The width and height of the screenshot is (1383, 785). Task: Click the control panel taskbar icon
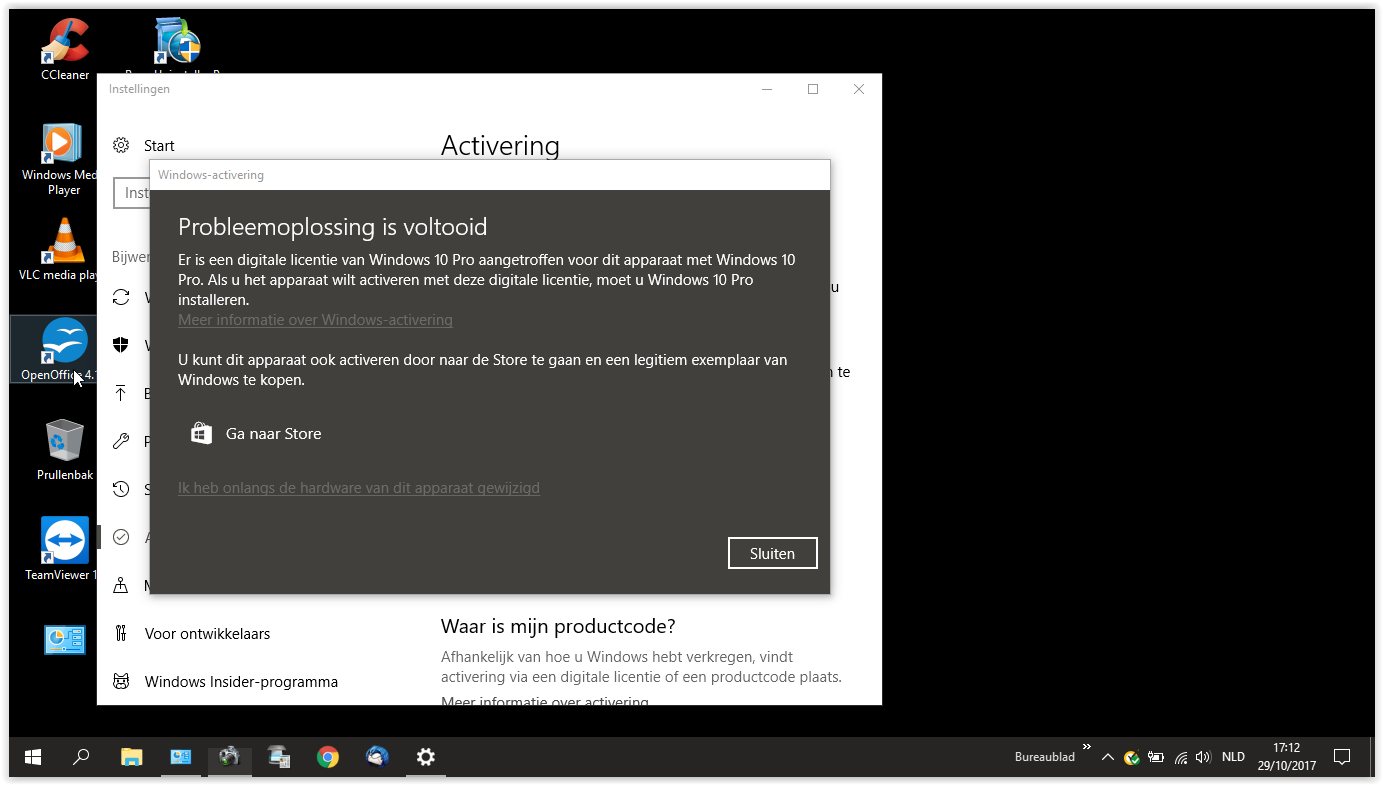[180, 757]
